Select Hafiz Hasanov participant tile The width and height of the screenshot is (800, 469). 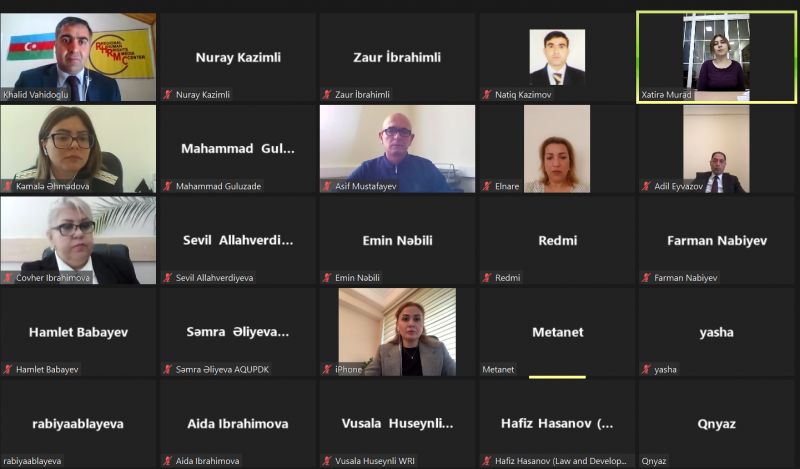point(557,424)
